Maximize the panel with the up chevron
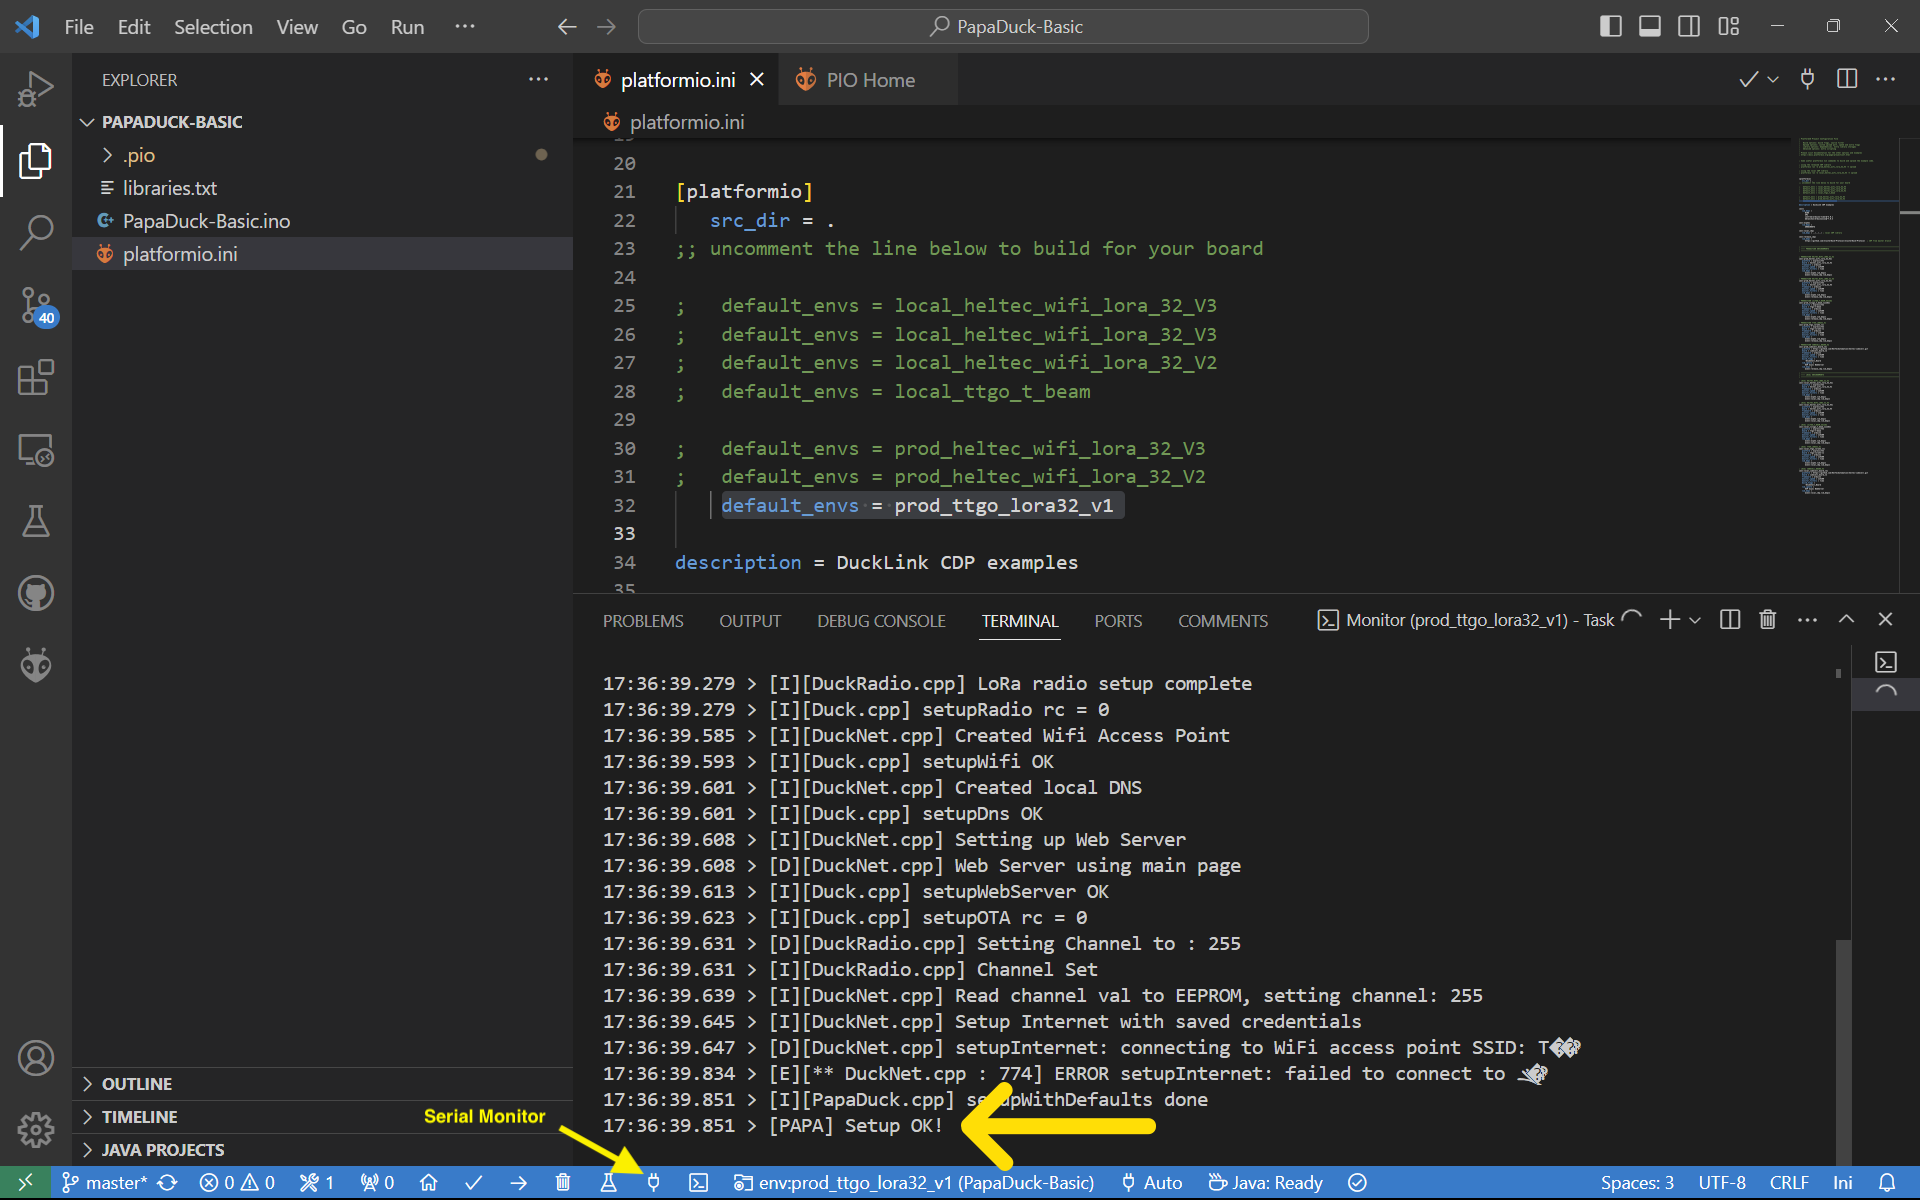1920x1200 pixels. [x=1846, y=620]
